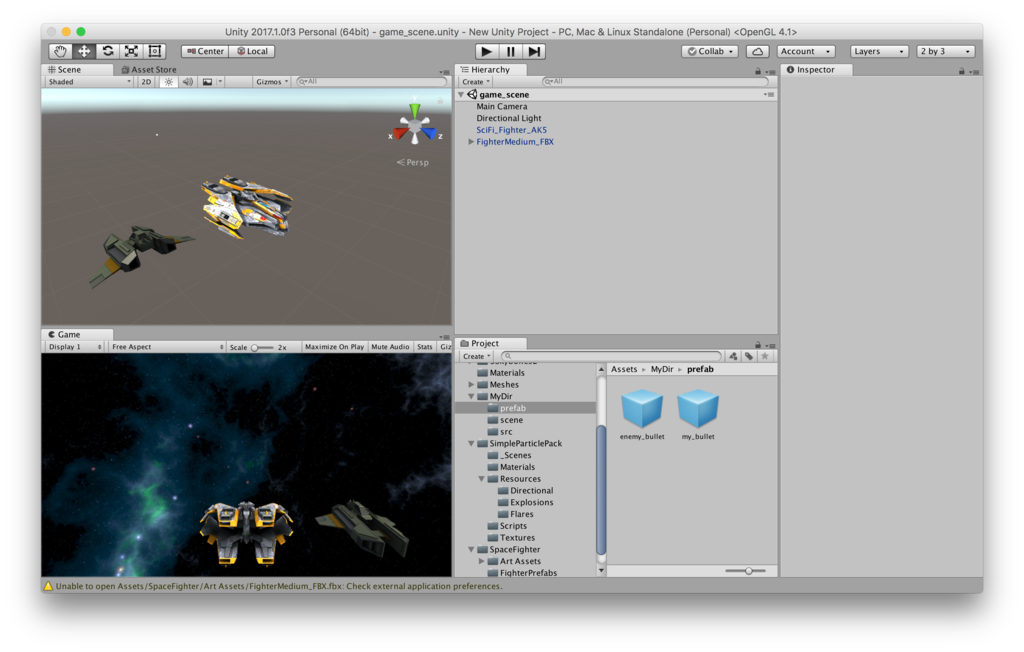Image resolution: width=1024 pixels, height=652 pixels.
Task: Select the my_bullet prefab
Action: [698, 414]
